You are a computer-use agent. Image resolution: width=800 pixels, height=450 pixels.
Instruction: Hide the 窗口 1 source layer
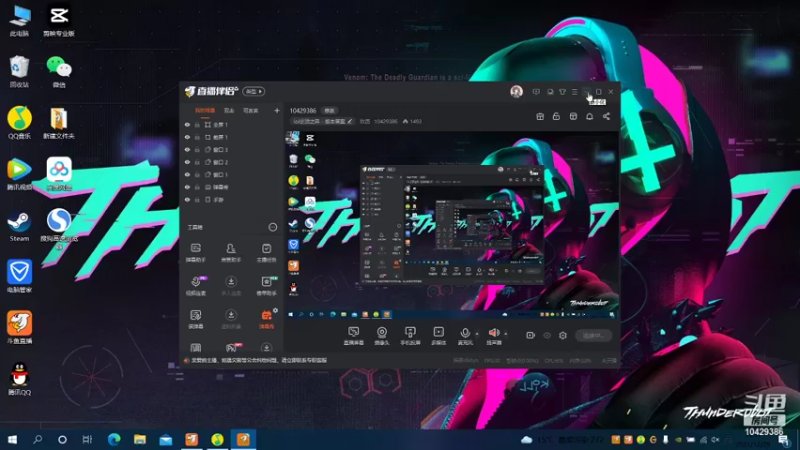click(x=187, y=174)
